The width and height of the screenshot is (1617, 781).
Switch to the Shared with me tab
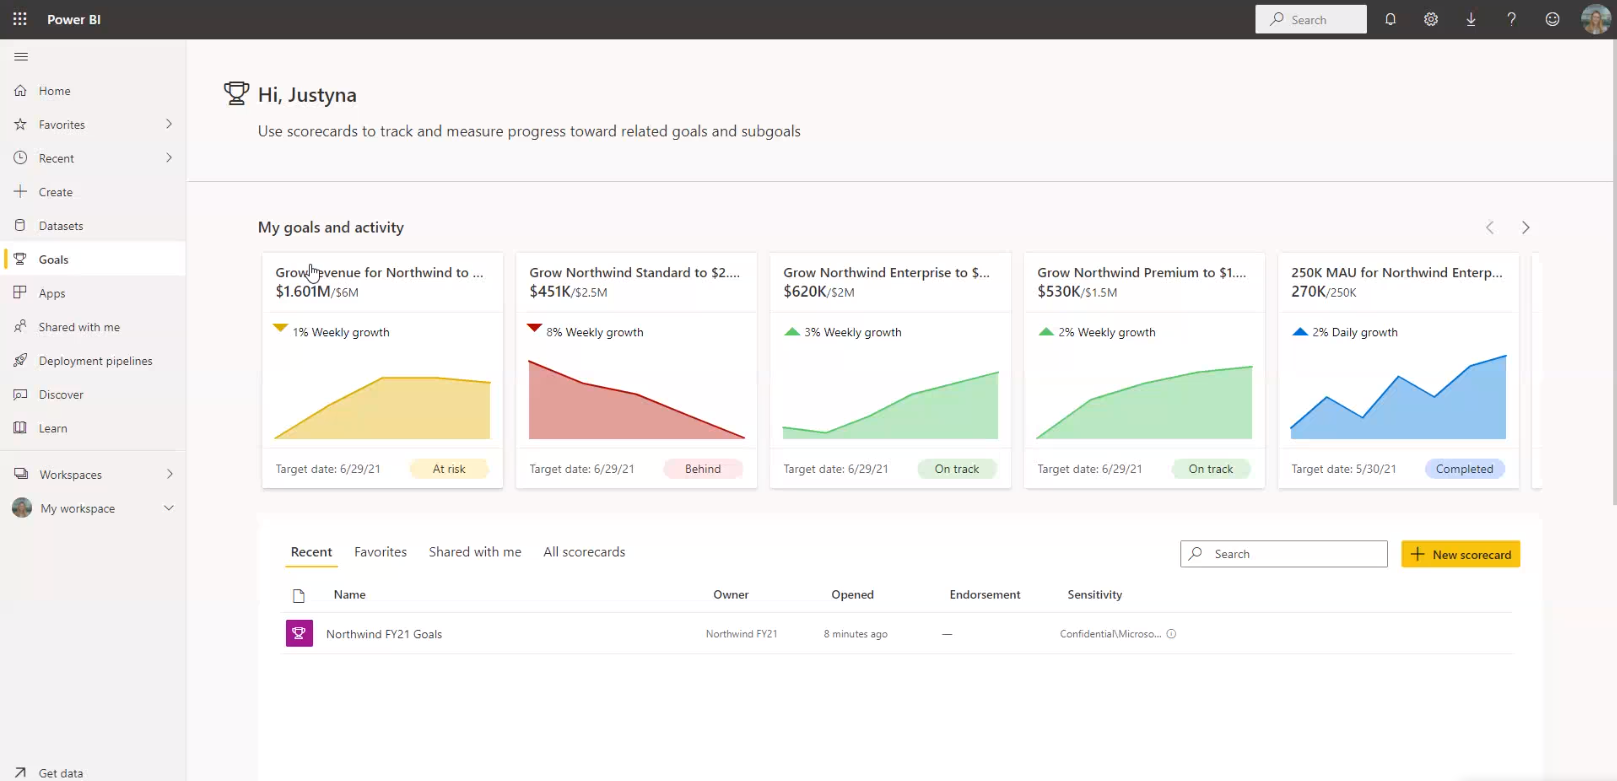tap(475, 552)
